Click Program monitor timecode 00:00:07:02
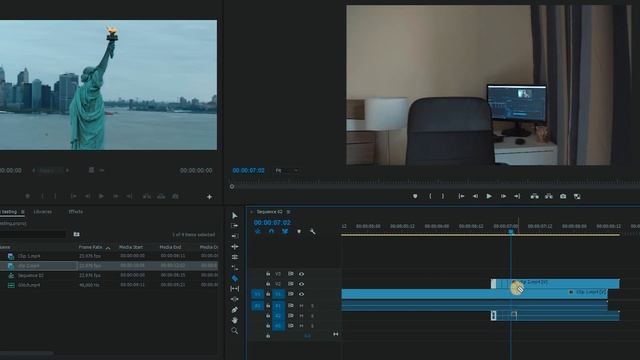The width and height of the screenshot is (640, 360). 249,171
